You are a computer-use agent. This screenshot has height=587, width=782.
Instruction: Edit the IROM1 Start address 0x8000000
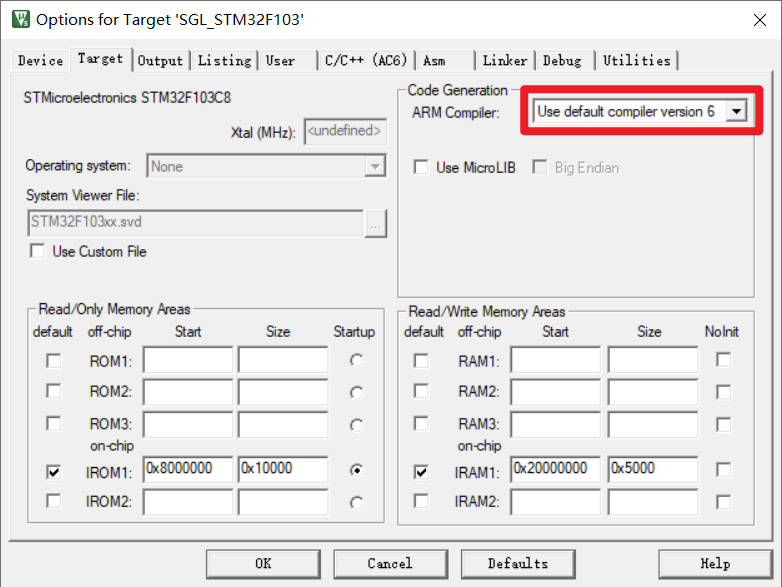click(188, 469)
